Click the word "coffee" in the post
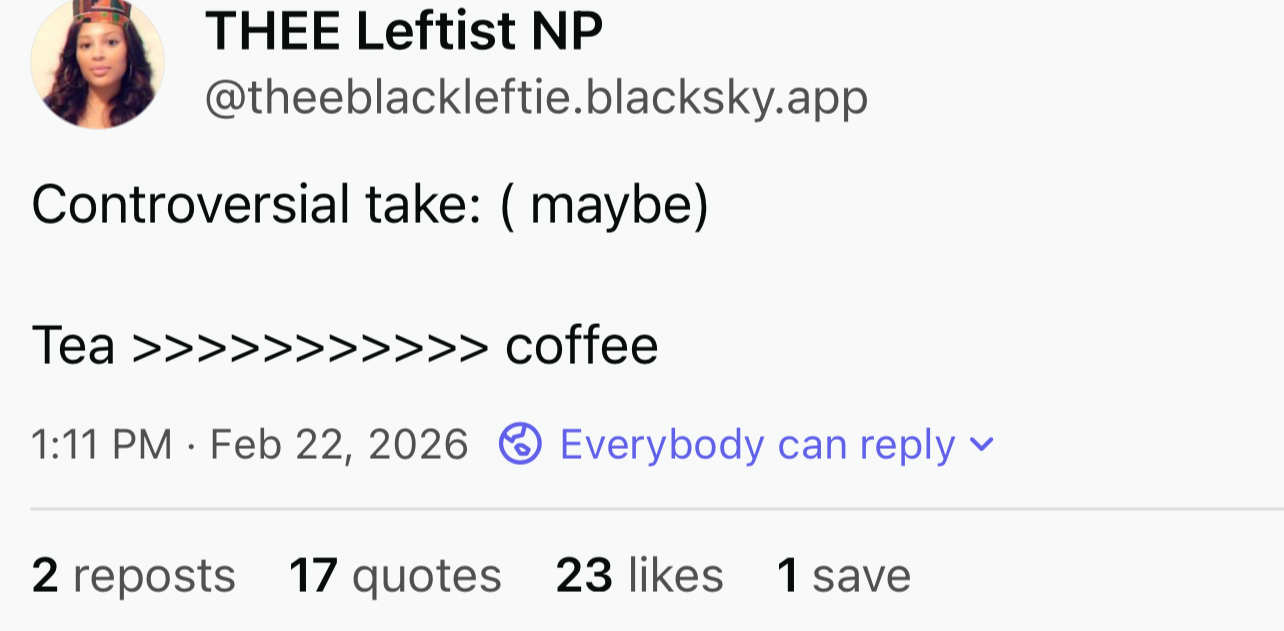The image size is (1284, 631). [581, 347]
